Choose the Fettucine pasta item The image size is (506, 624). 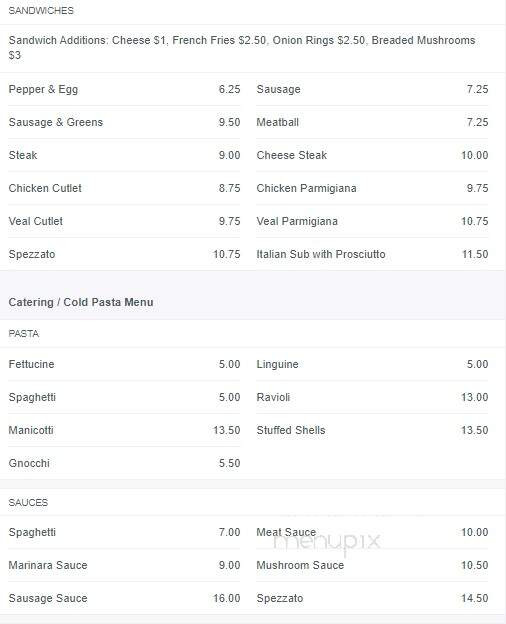[x=124, y=364]
